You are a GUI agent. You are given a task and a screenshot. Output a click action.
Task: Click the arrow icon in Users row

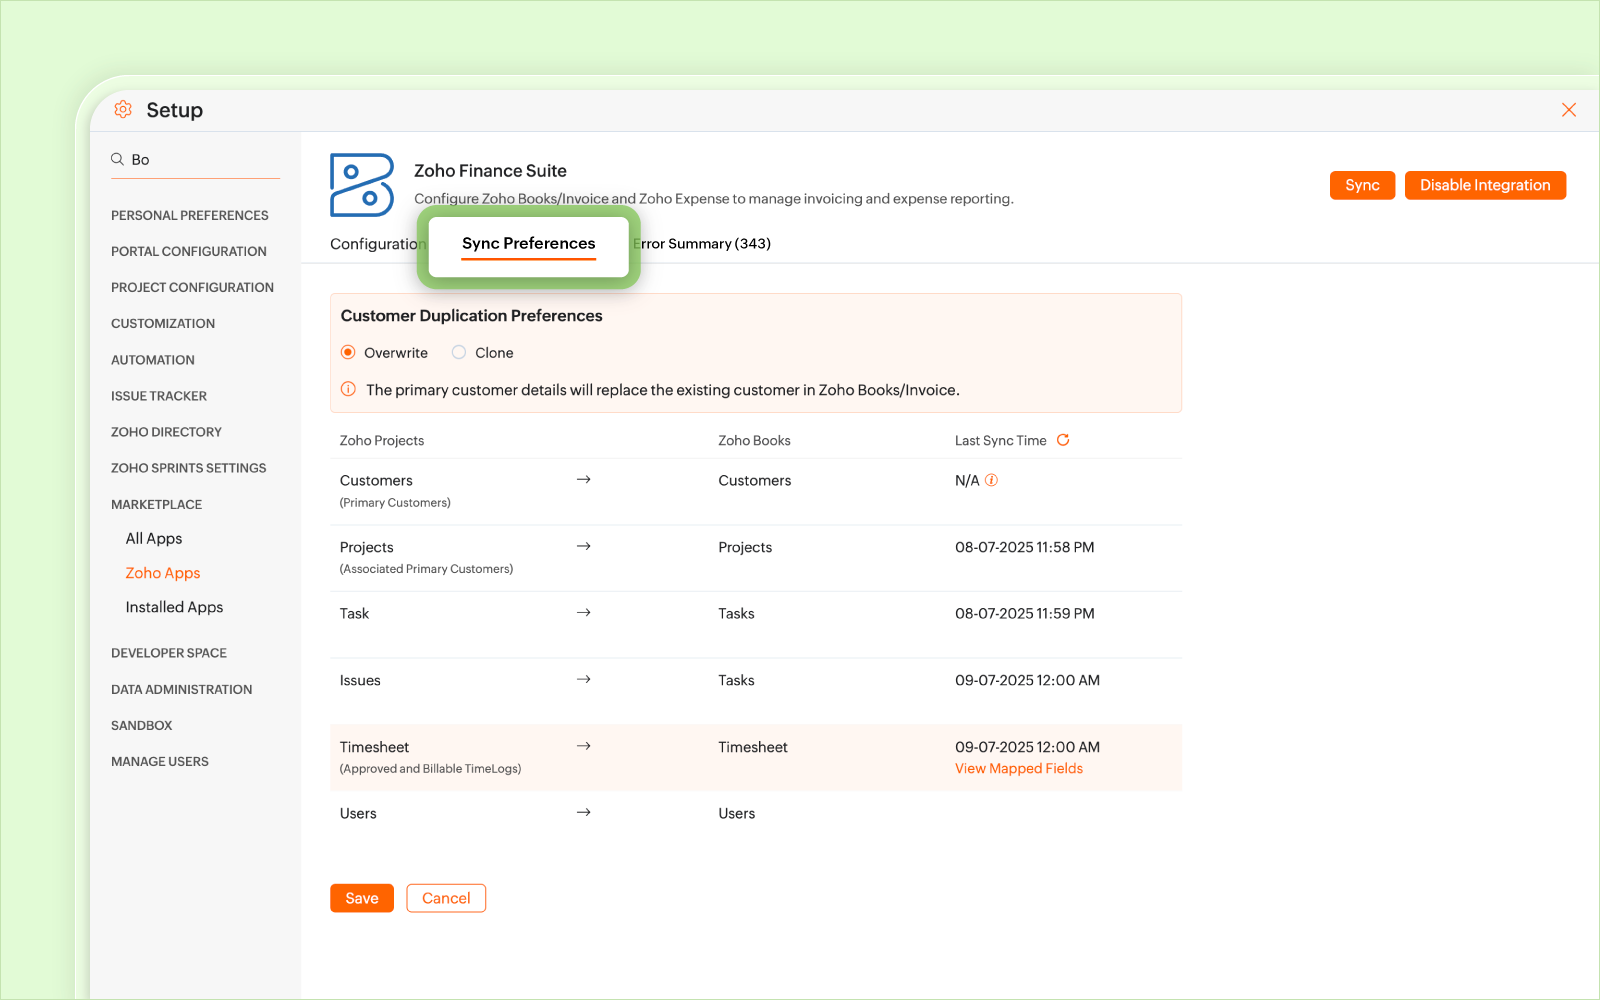pyautogui.click(x=584, y=812)
